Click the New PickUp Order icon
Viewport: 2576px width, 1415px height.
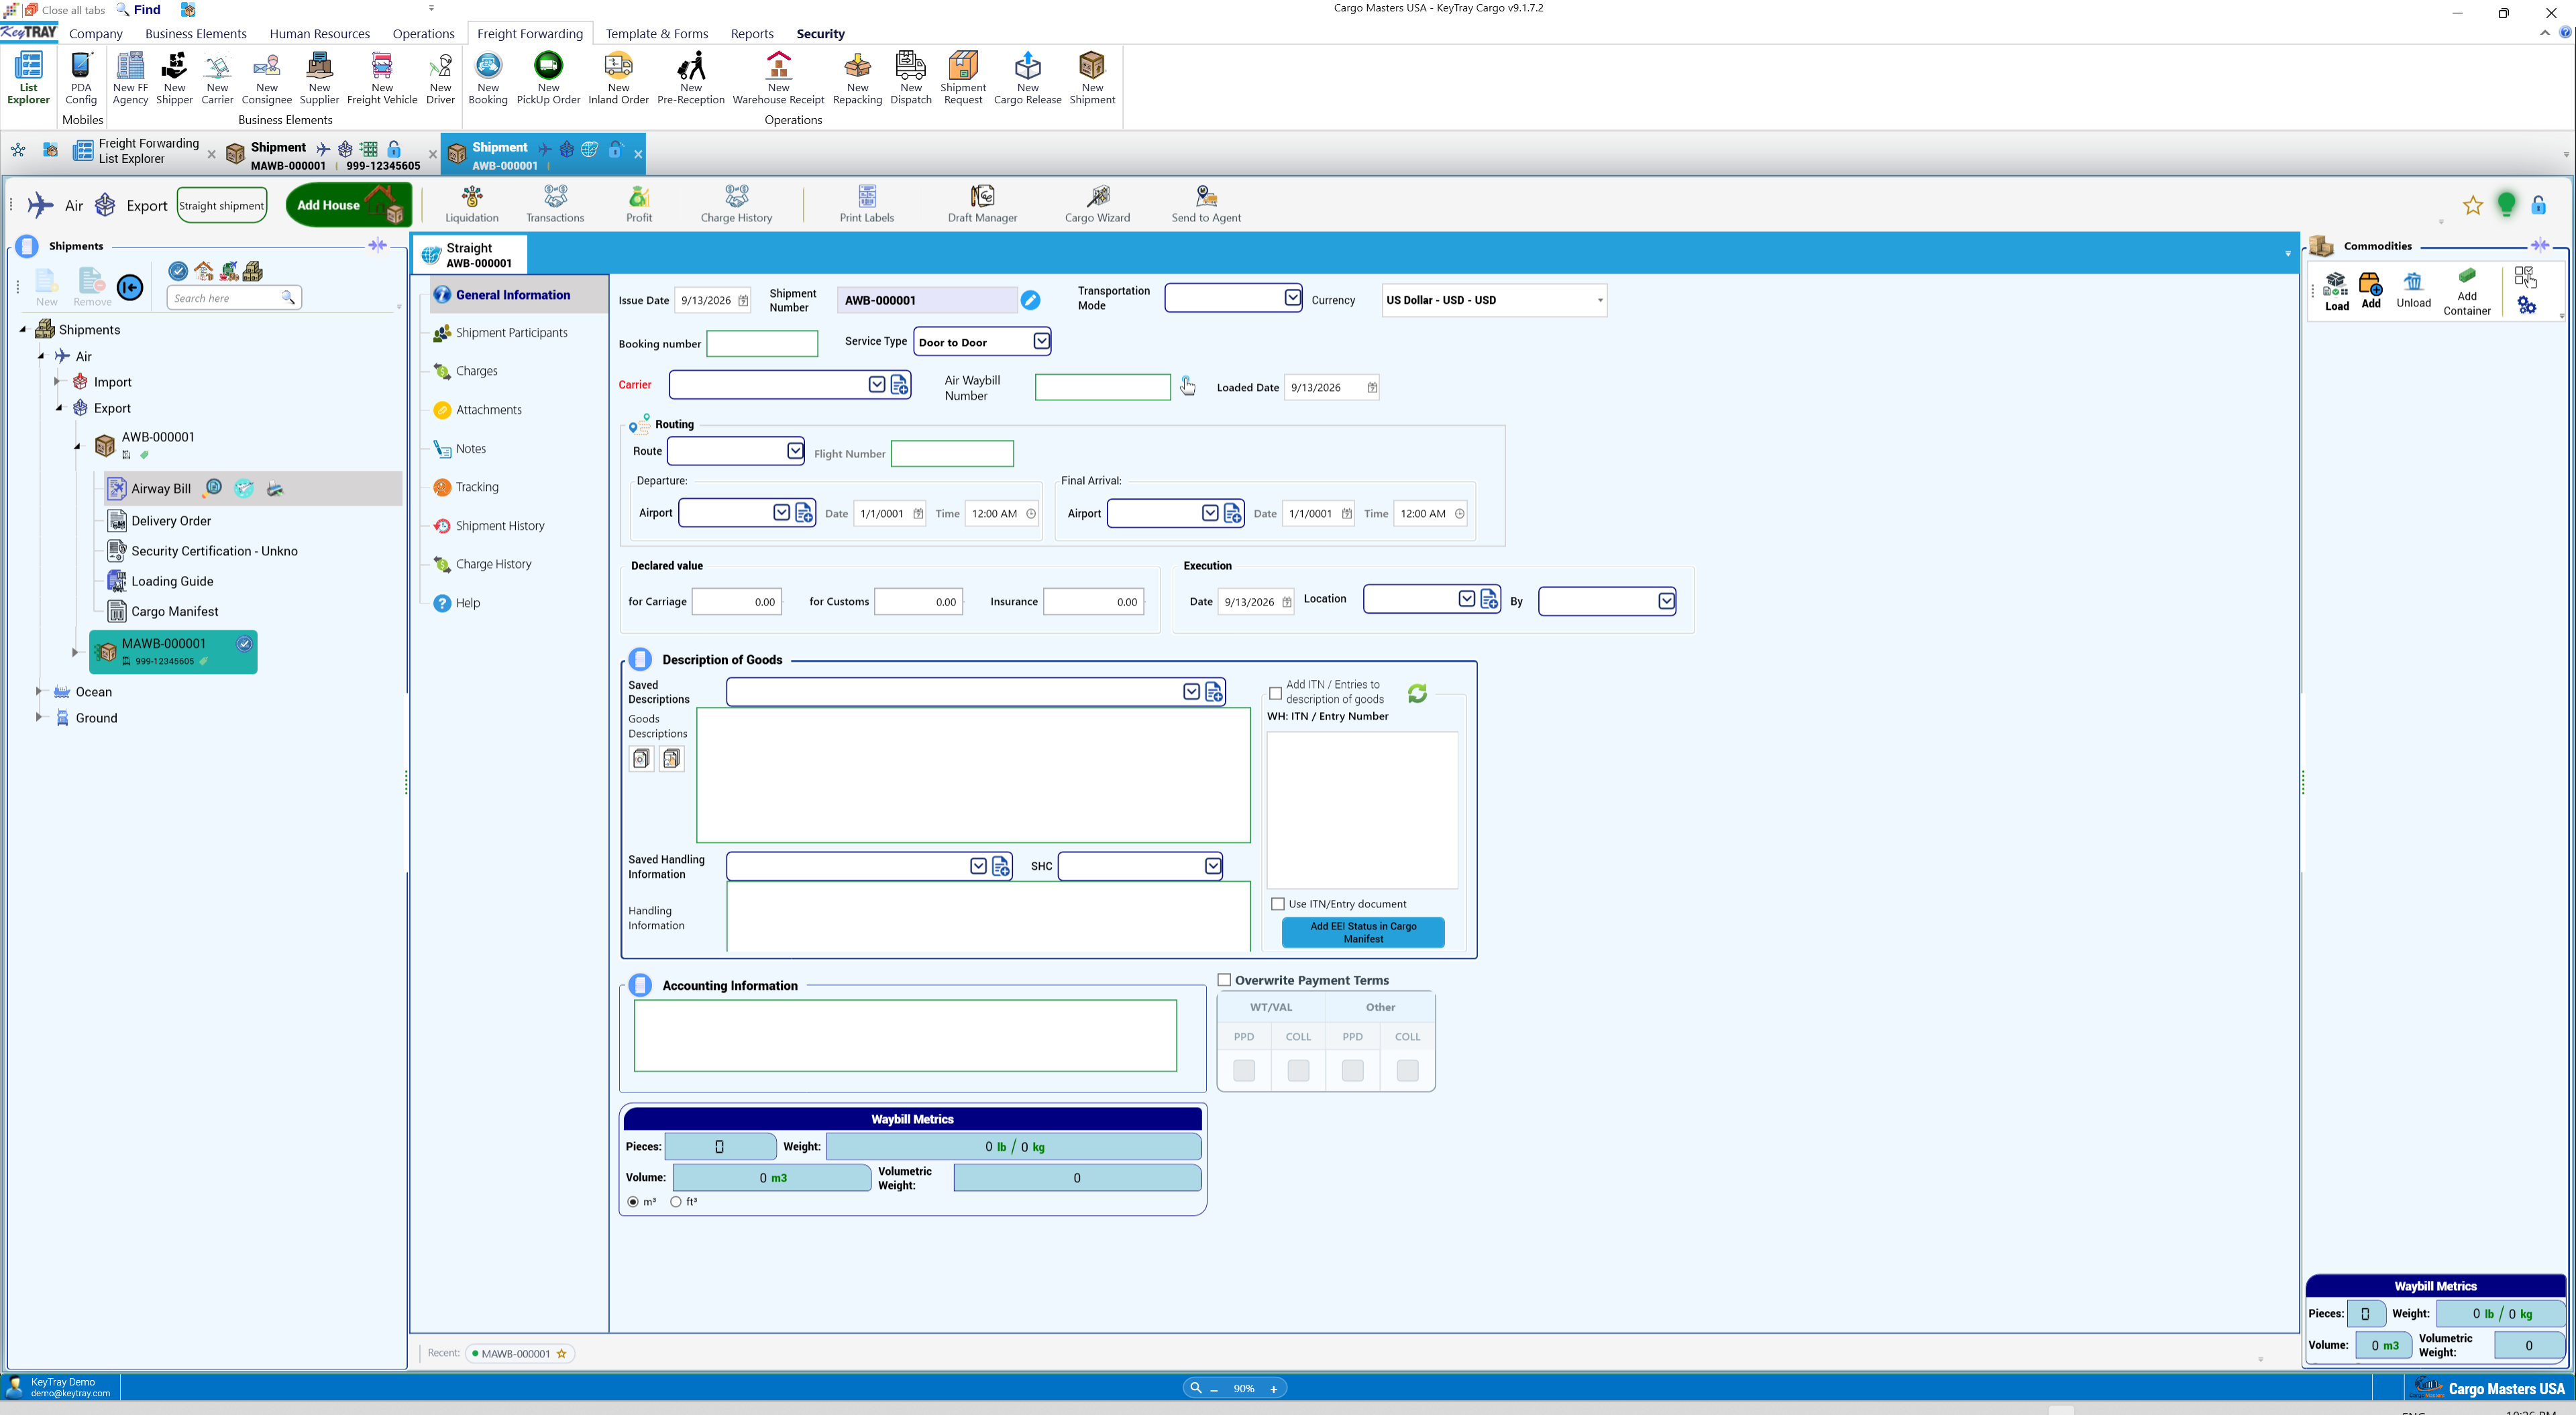click(548, 78)
